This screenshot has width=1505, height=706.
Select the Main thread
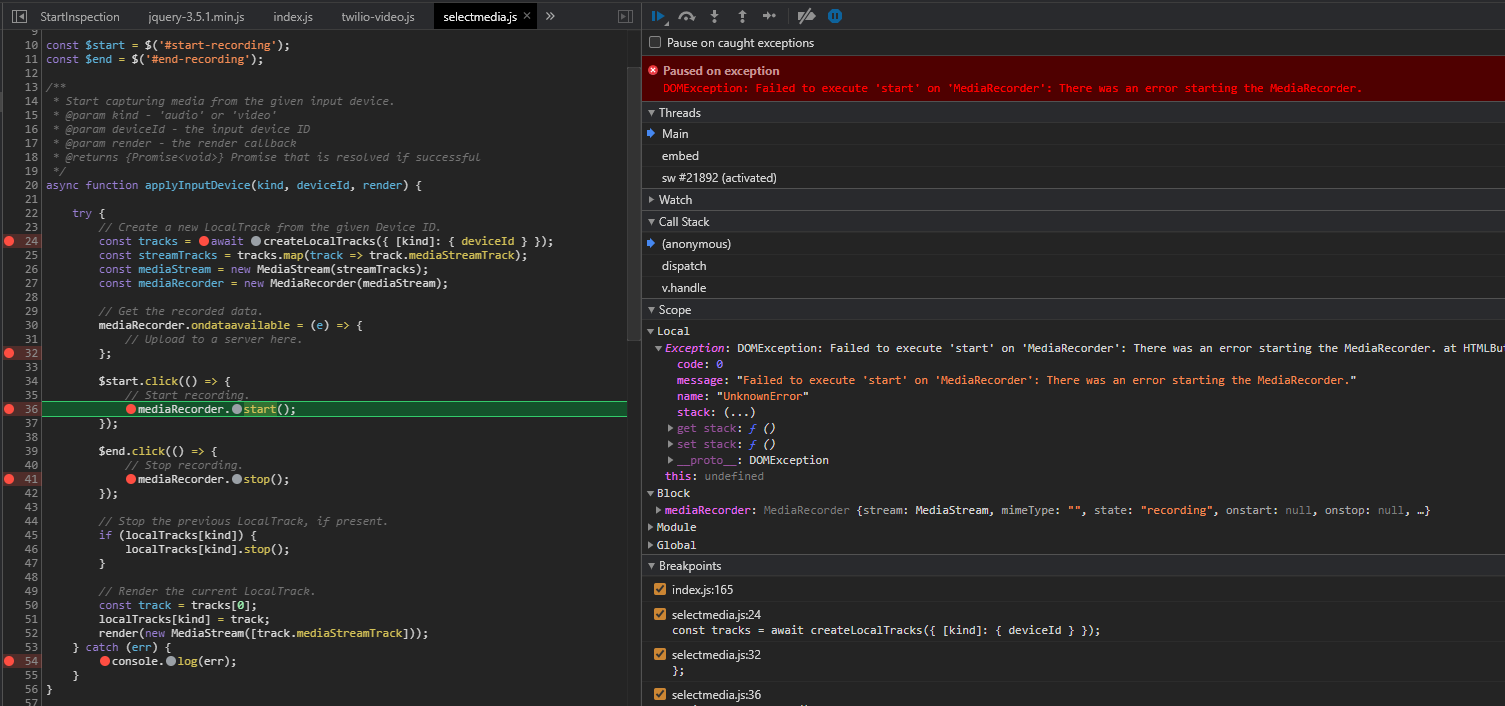click(1073, 134)
